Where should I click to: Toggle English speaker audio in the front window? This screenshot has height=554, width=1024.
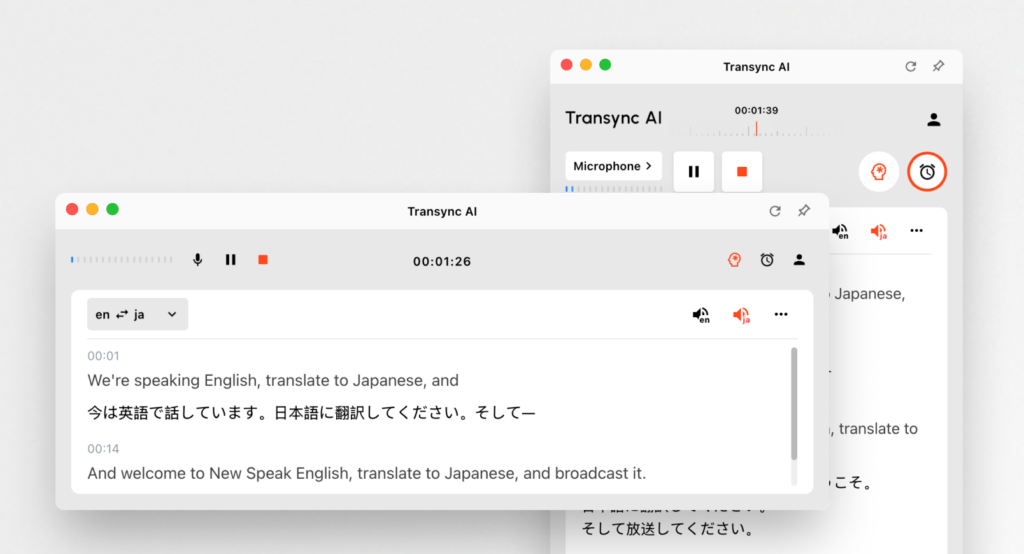[701, 315]
